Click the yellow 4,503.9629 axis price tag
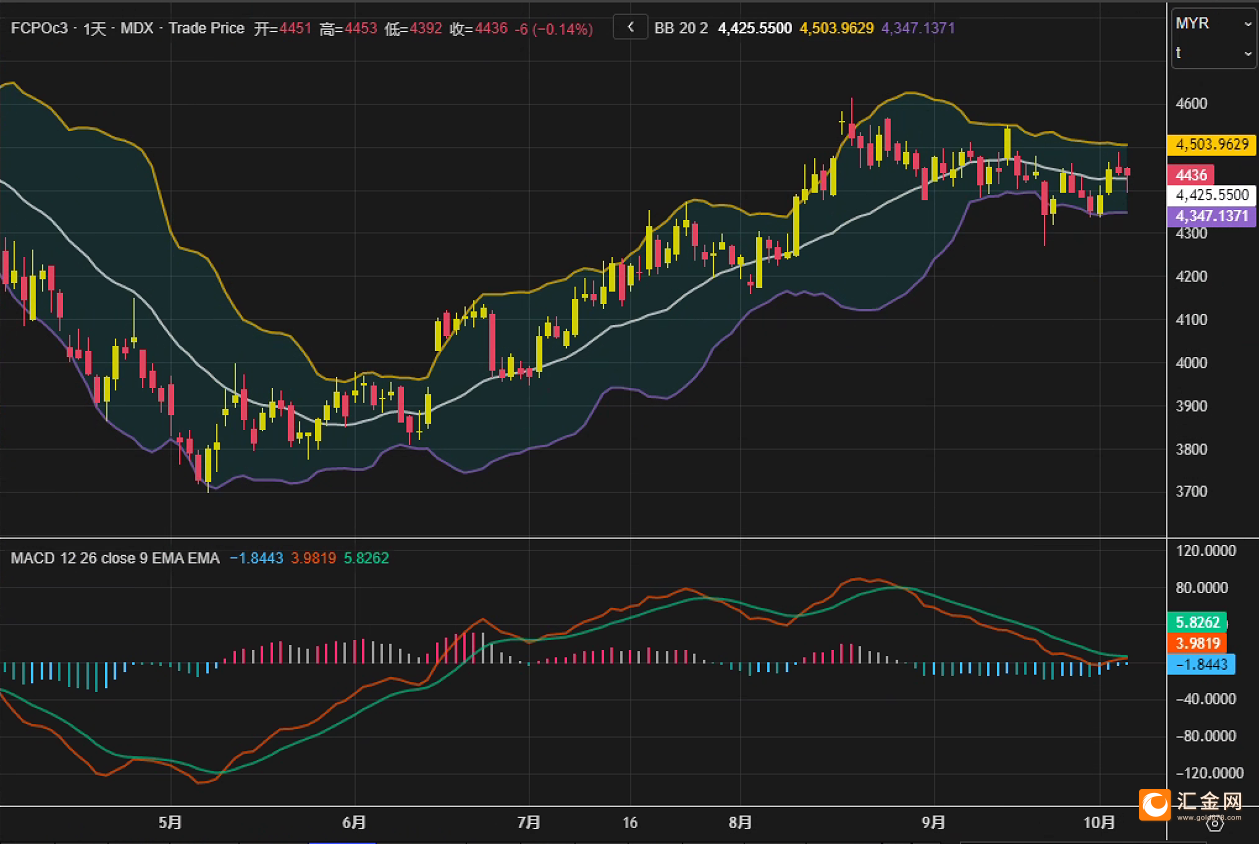1259x844 pixels. pyautogui.click(x=1212, y=145)
